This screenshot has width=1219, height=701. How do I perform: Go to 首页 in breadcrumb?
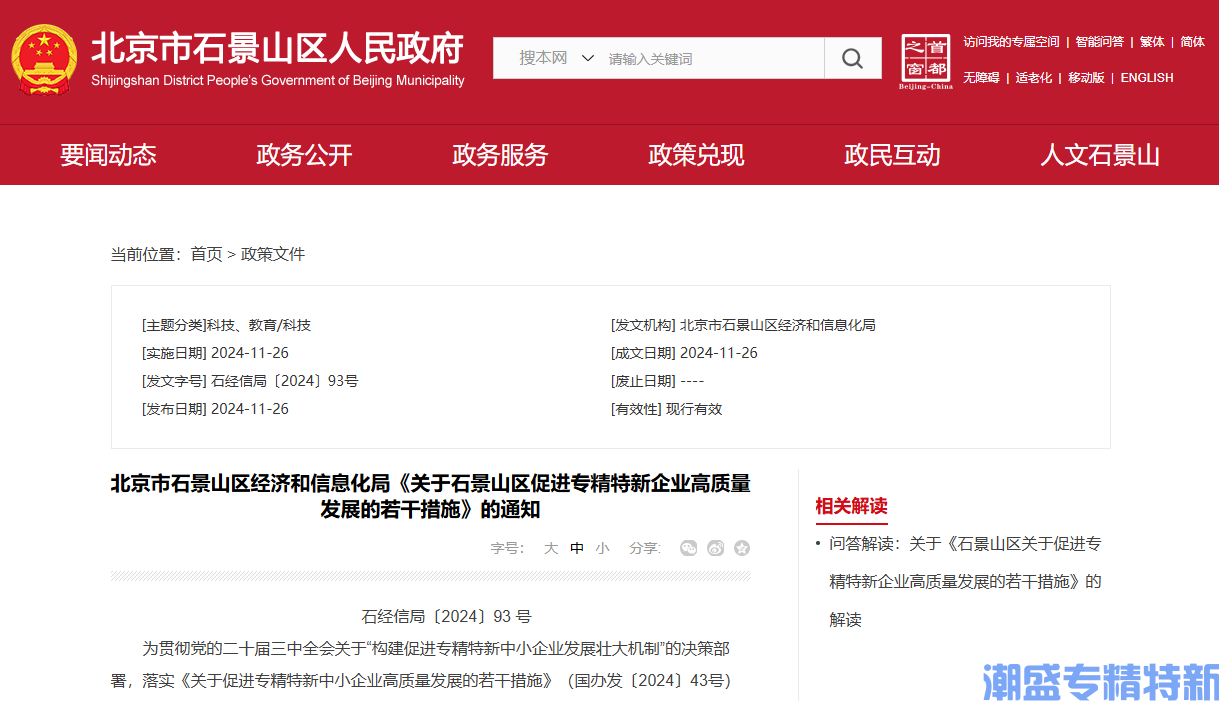pyautogui.click(x=207, y=254)
